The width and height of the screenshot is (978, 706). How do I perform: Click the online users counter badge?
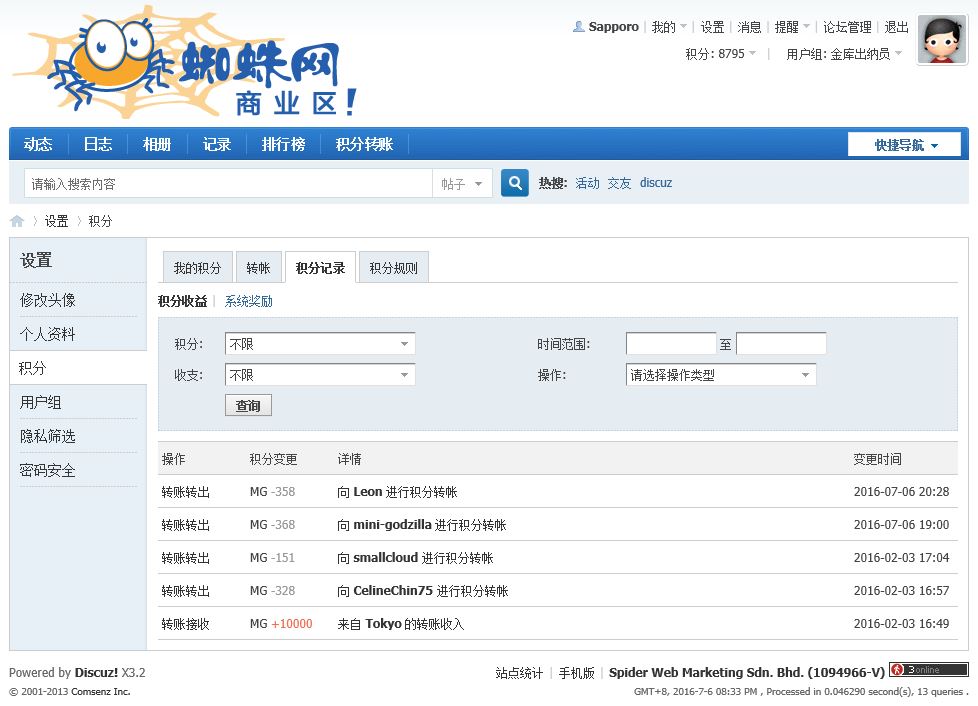tap(929, 670)
